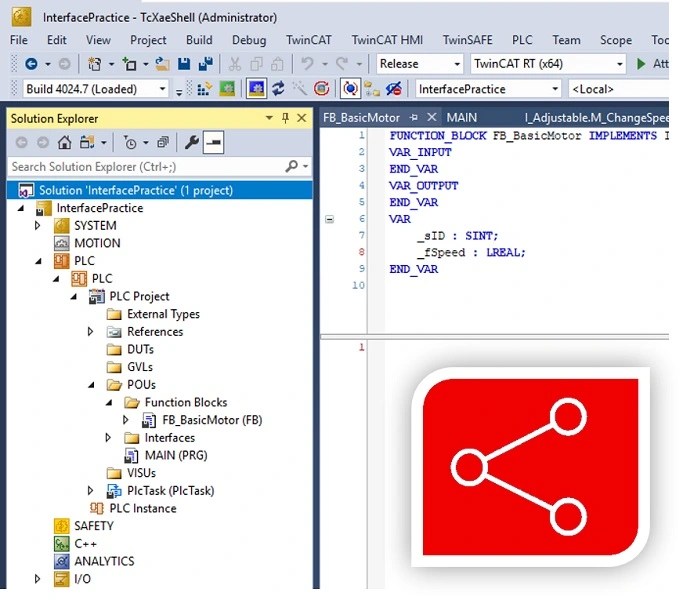The width and height of the screenshot is (683, 600).
Task: Click the Undo toolbar icon
Action: point(307,64)
